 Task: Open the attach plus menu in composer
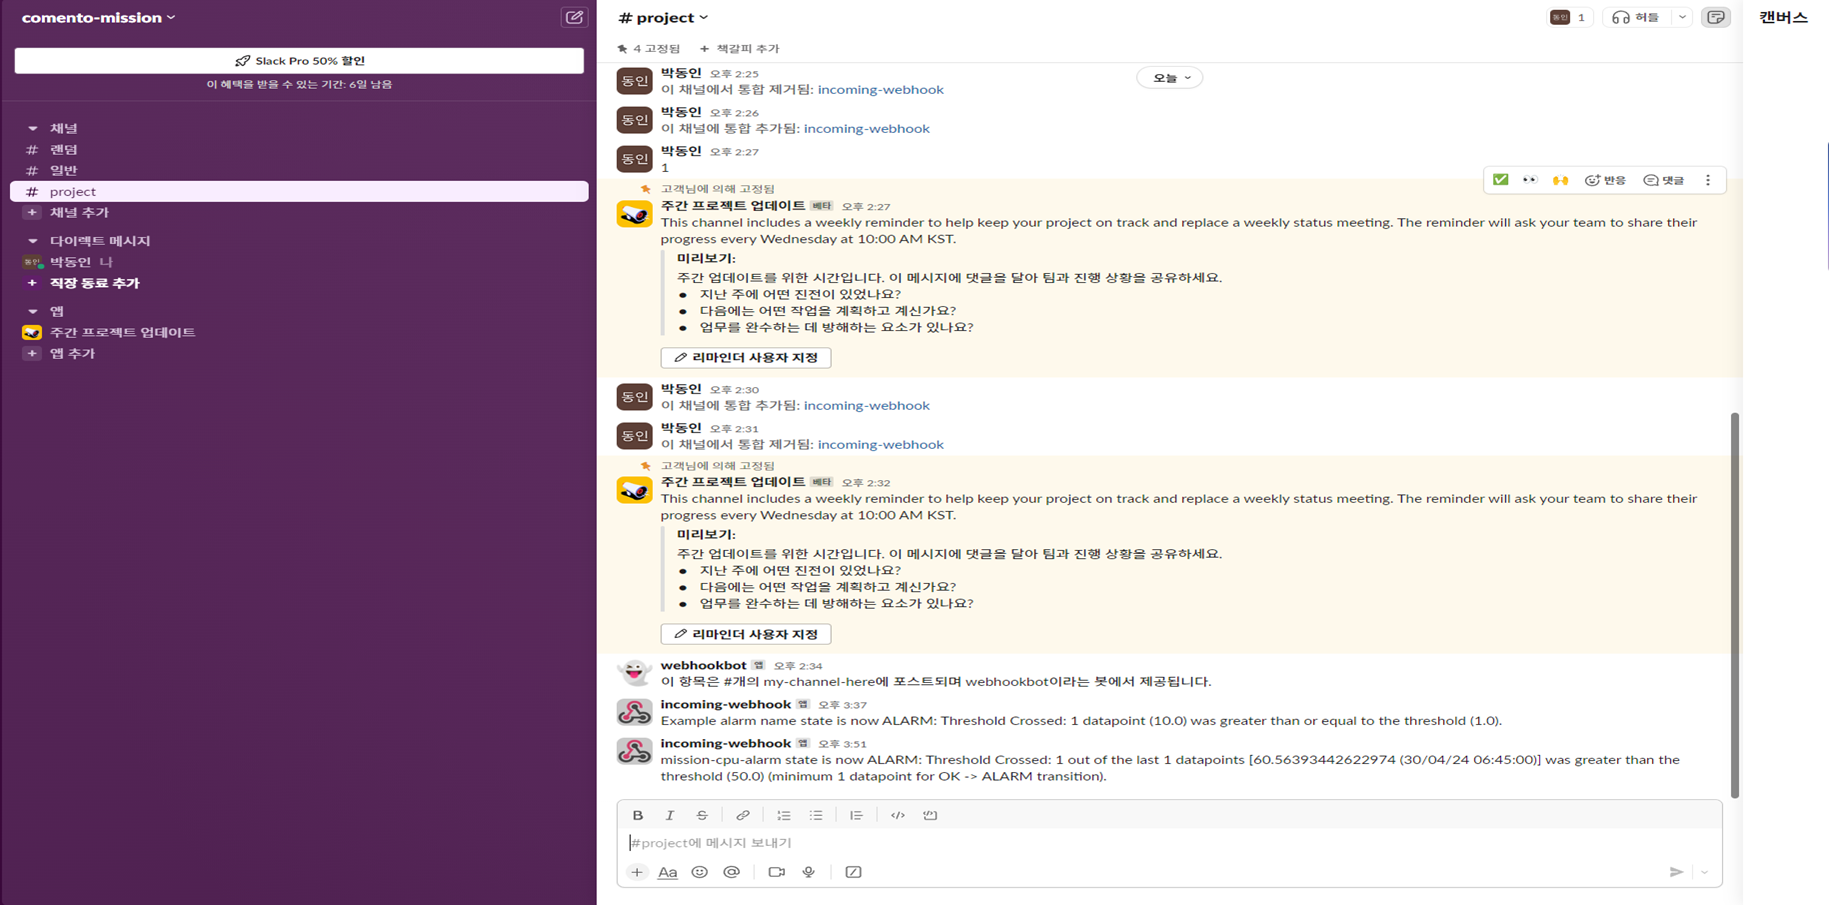tap(637, 872)
